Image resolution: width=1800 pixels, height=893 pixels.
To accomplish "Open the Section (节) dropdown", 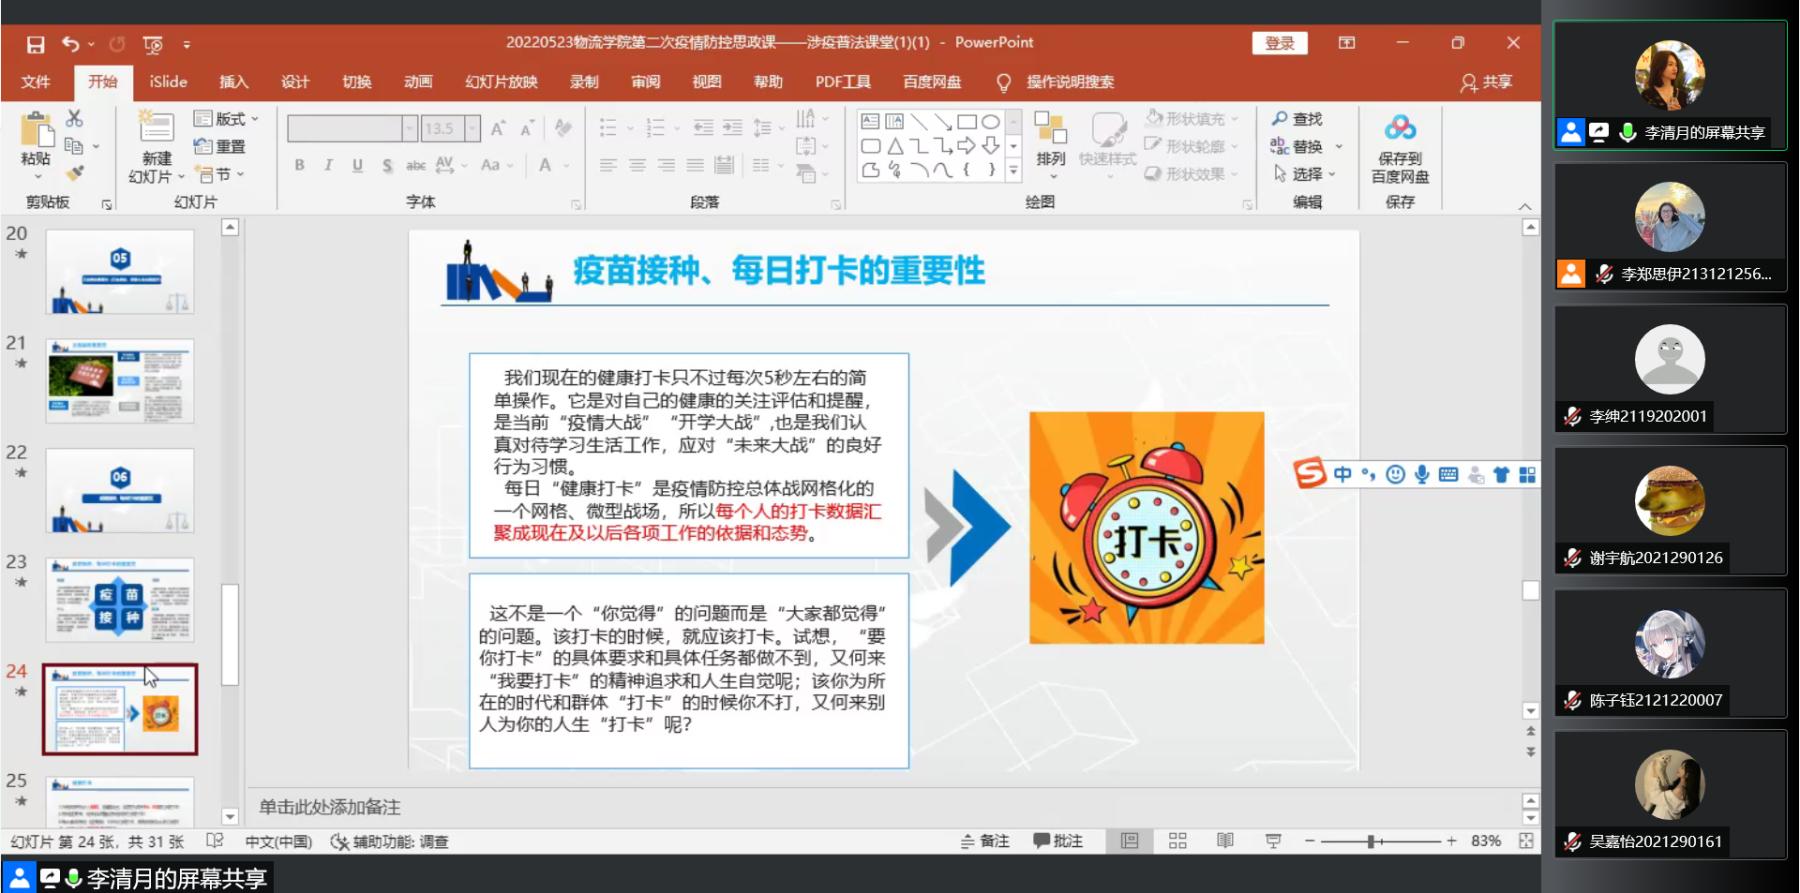I will pyautogui.click(x=221, y=174).
